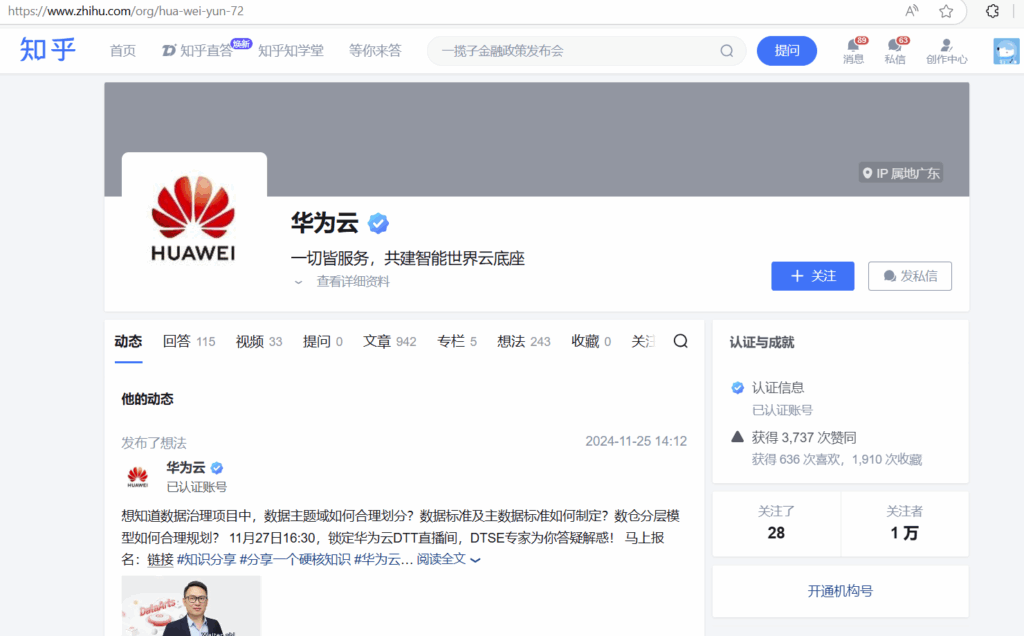Click the verified badge next to the 华为云 title
1024x636 pixels.
pyautogui.click(x=378, y=223)
